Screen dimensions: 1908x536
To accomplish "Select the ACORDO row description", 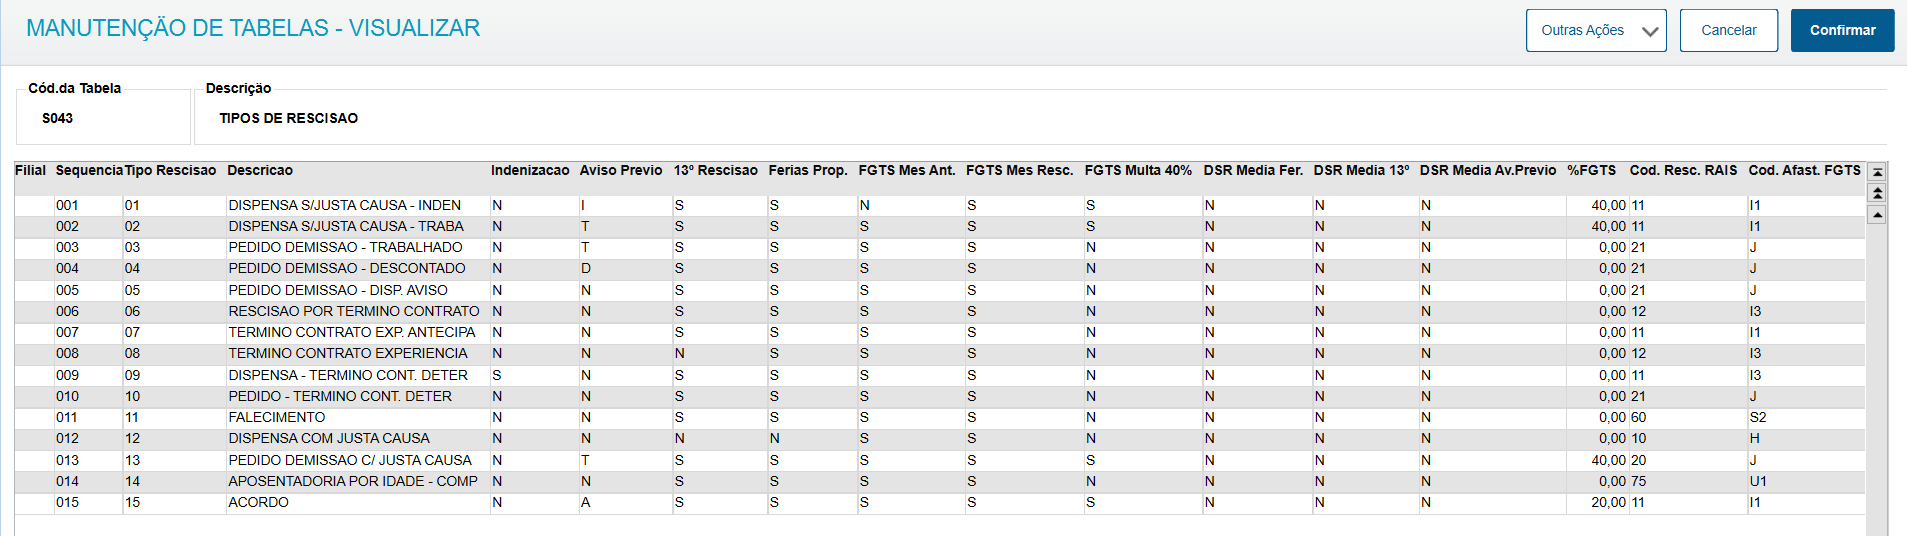I will [258, 503].
